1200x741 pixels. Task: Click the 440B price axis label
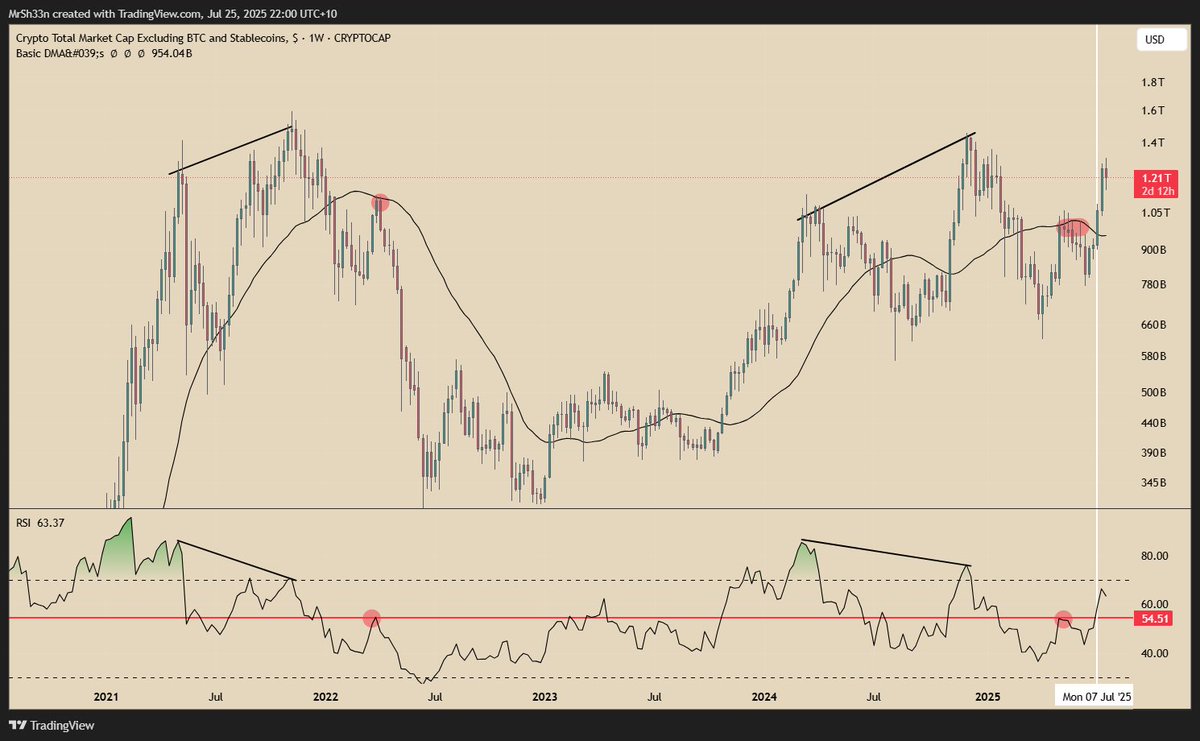tap(1153, 423)
